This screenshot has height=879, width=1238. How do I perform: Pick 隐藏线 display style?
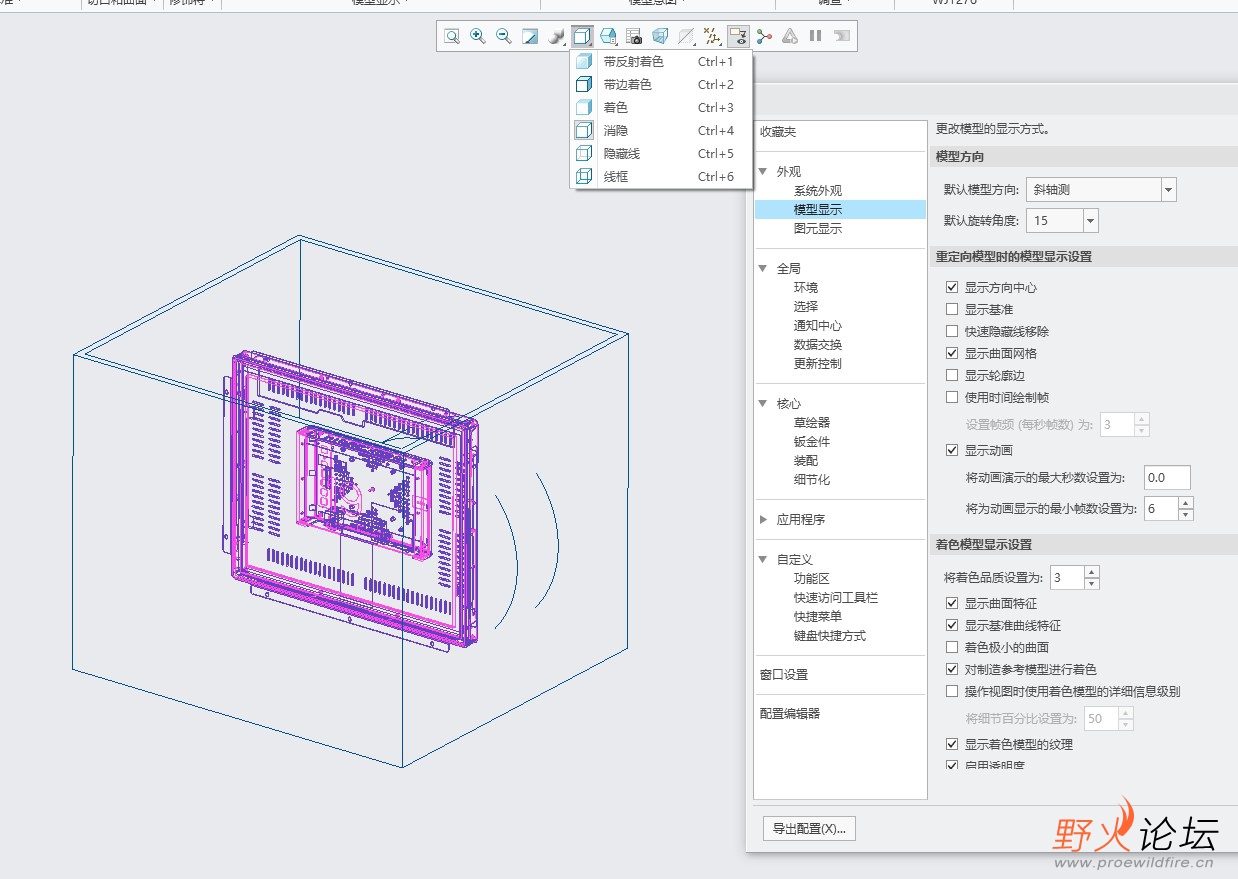(x=661, y=154)
